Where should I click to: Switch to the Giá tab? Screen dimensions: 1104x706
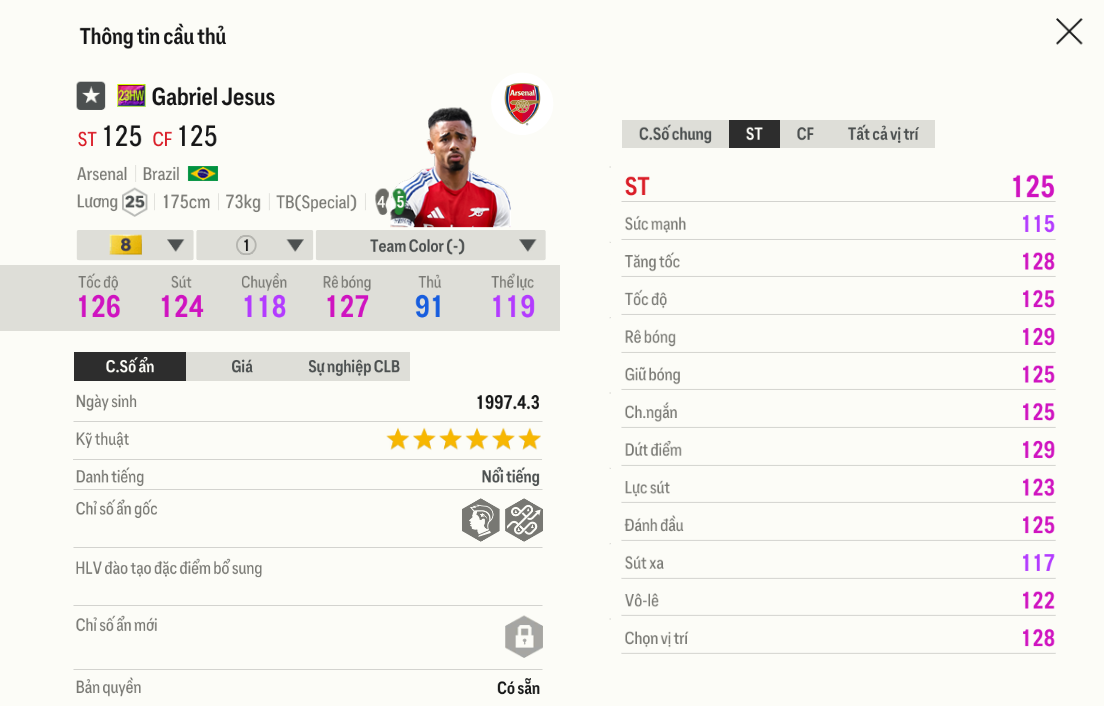tap(242, 367)
